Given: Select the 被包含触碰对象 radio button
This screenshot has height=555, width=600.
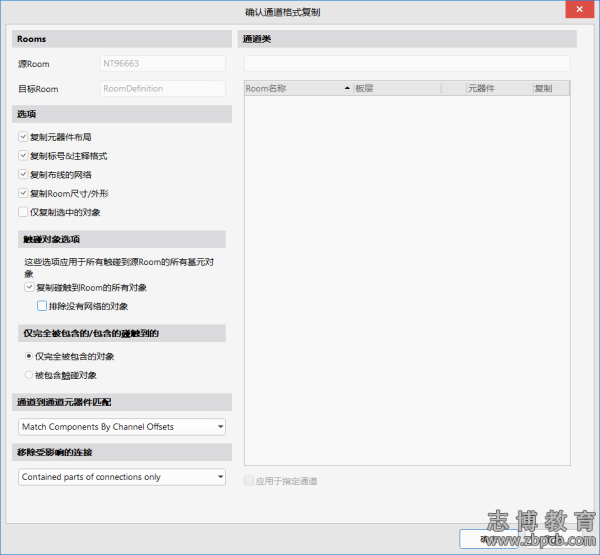Looking at the screenshot, I should 29,375.
